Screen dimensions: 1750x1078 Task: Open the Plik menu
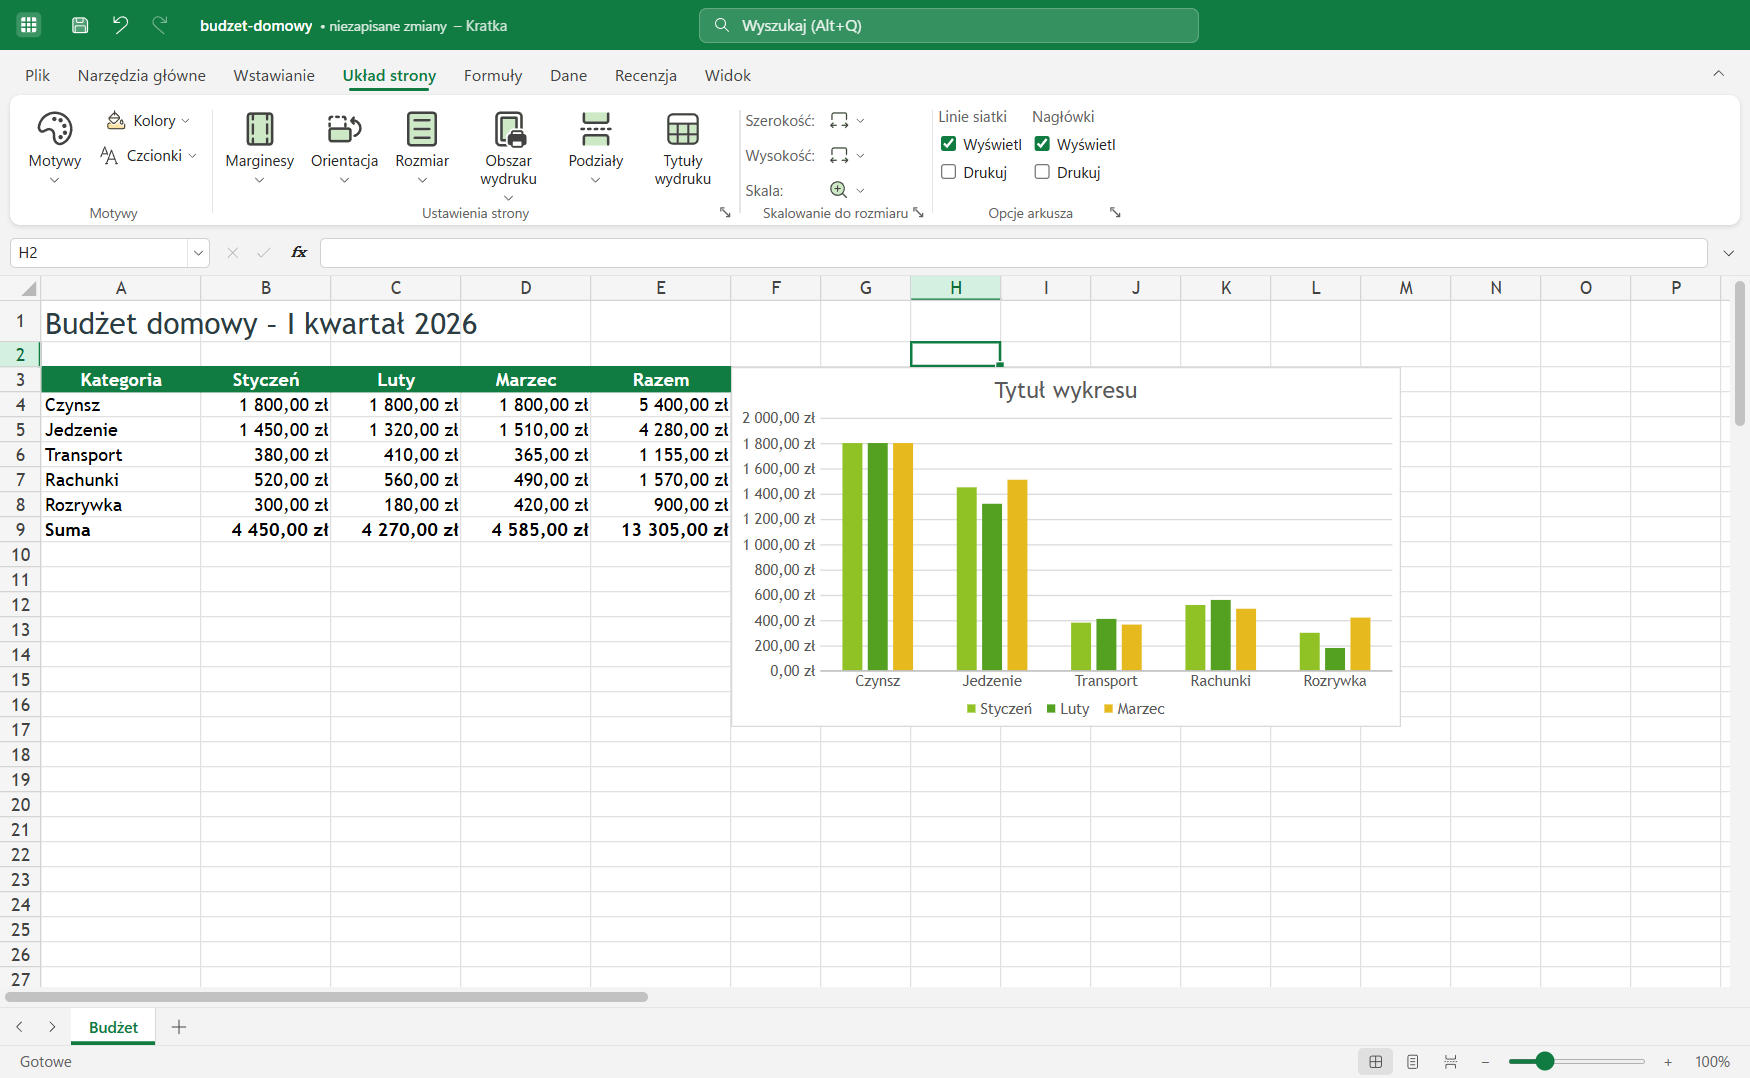[x=38, y=75]
